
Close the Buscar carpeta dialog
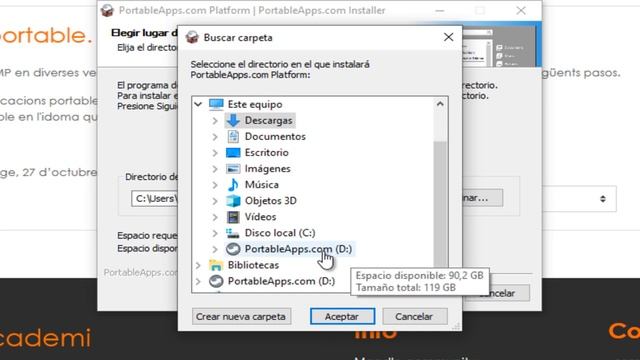pos(448,37)
